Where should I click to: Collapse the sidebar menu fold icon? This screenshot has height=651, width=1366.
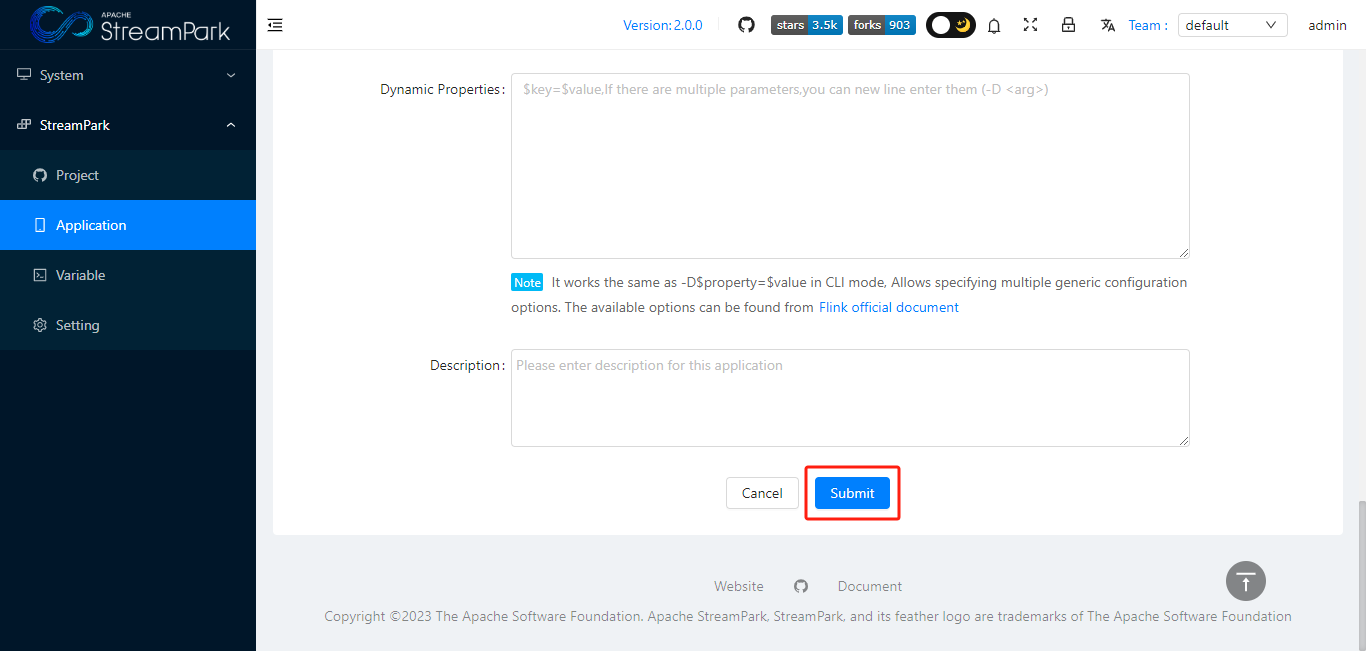point(275,25)
